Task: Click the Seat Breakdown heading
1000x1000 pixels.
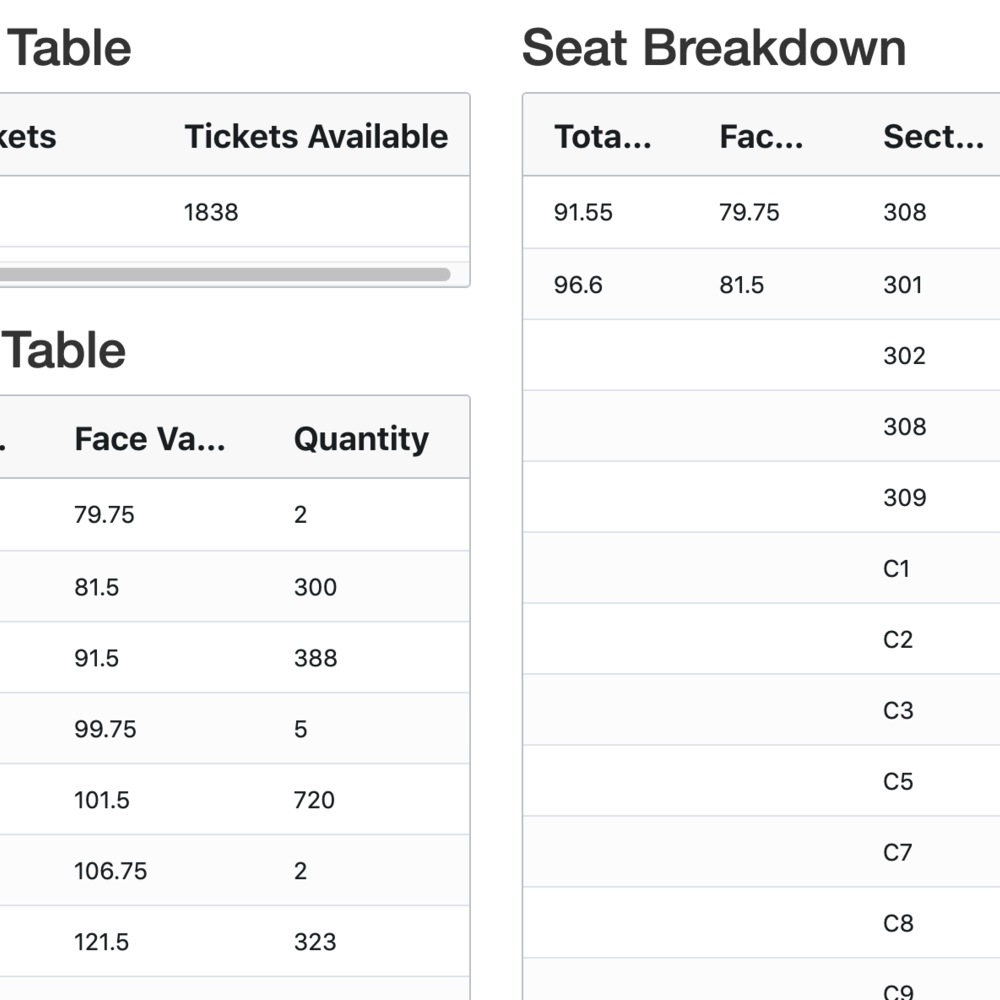Action: point(714,48)
